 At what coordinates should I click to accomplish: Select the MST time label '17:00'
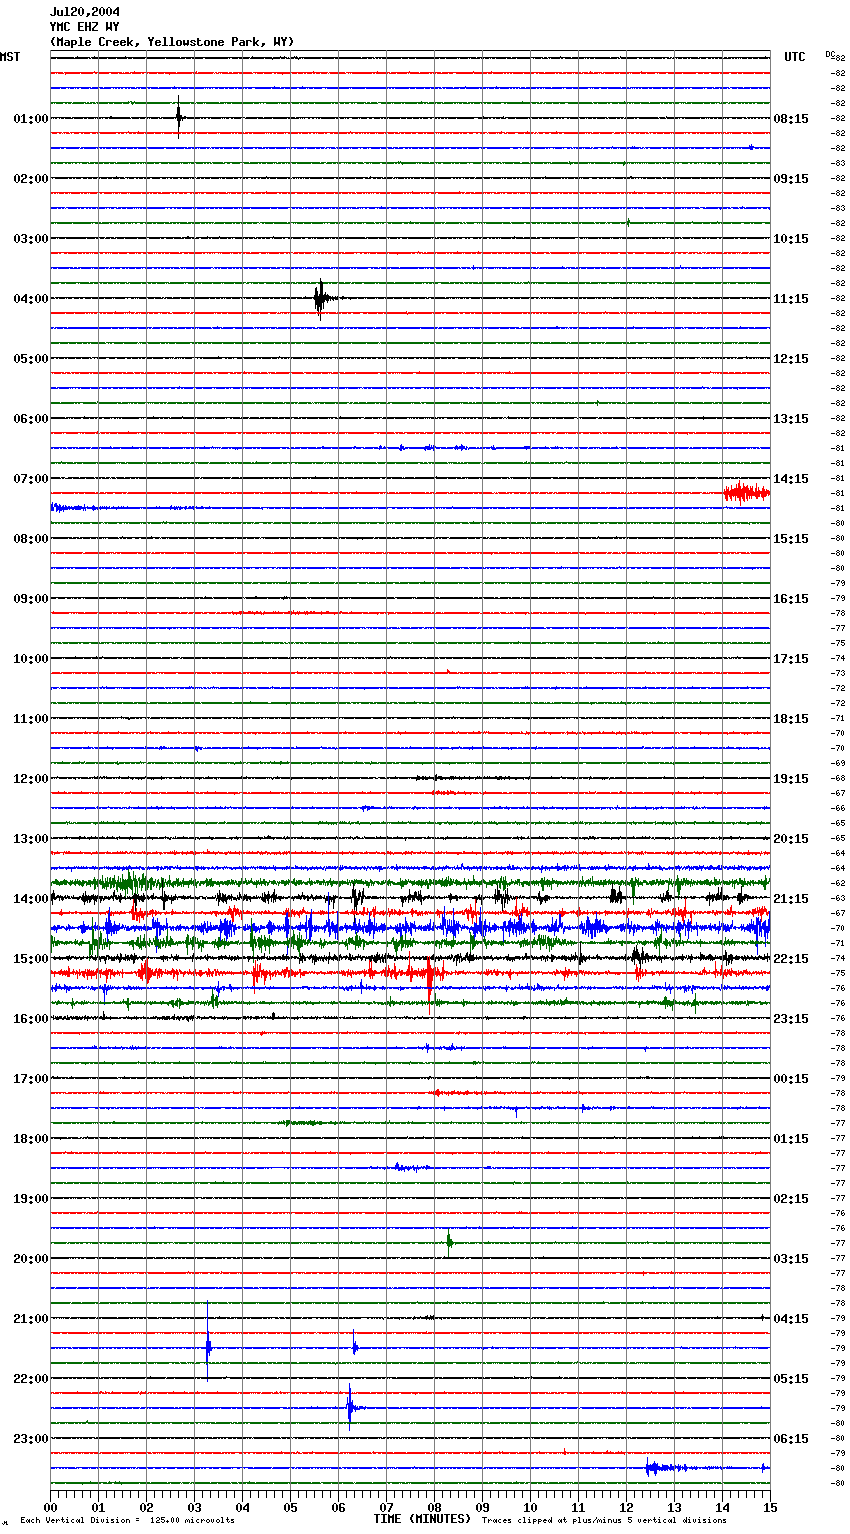click(31, 1079)
